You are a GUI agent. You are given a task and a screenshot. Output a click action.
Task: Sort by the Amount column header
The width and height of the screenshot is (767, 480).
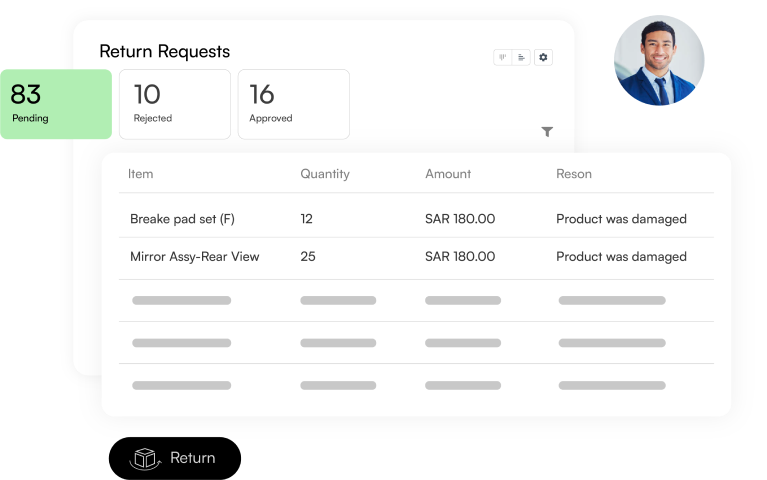pos(448,174)
